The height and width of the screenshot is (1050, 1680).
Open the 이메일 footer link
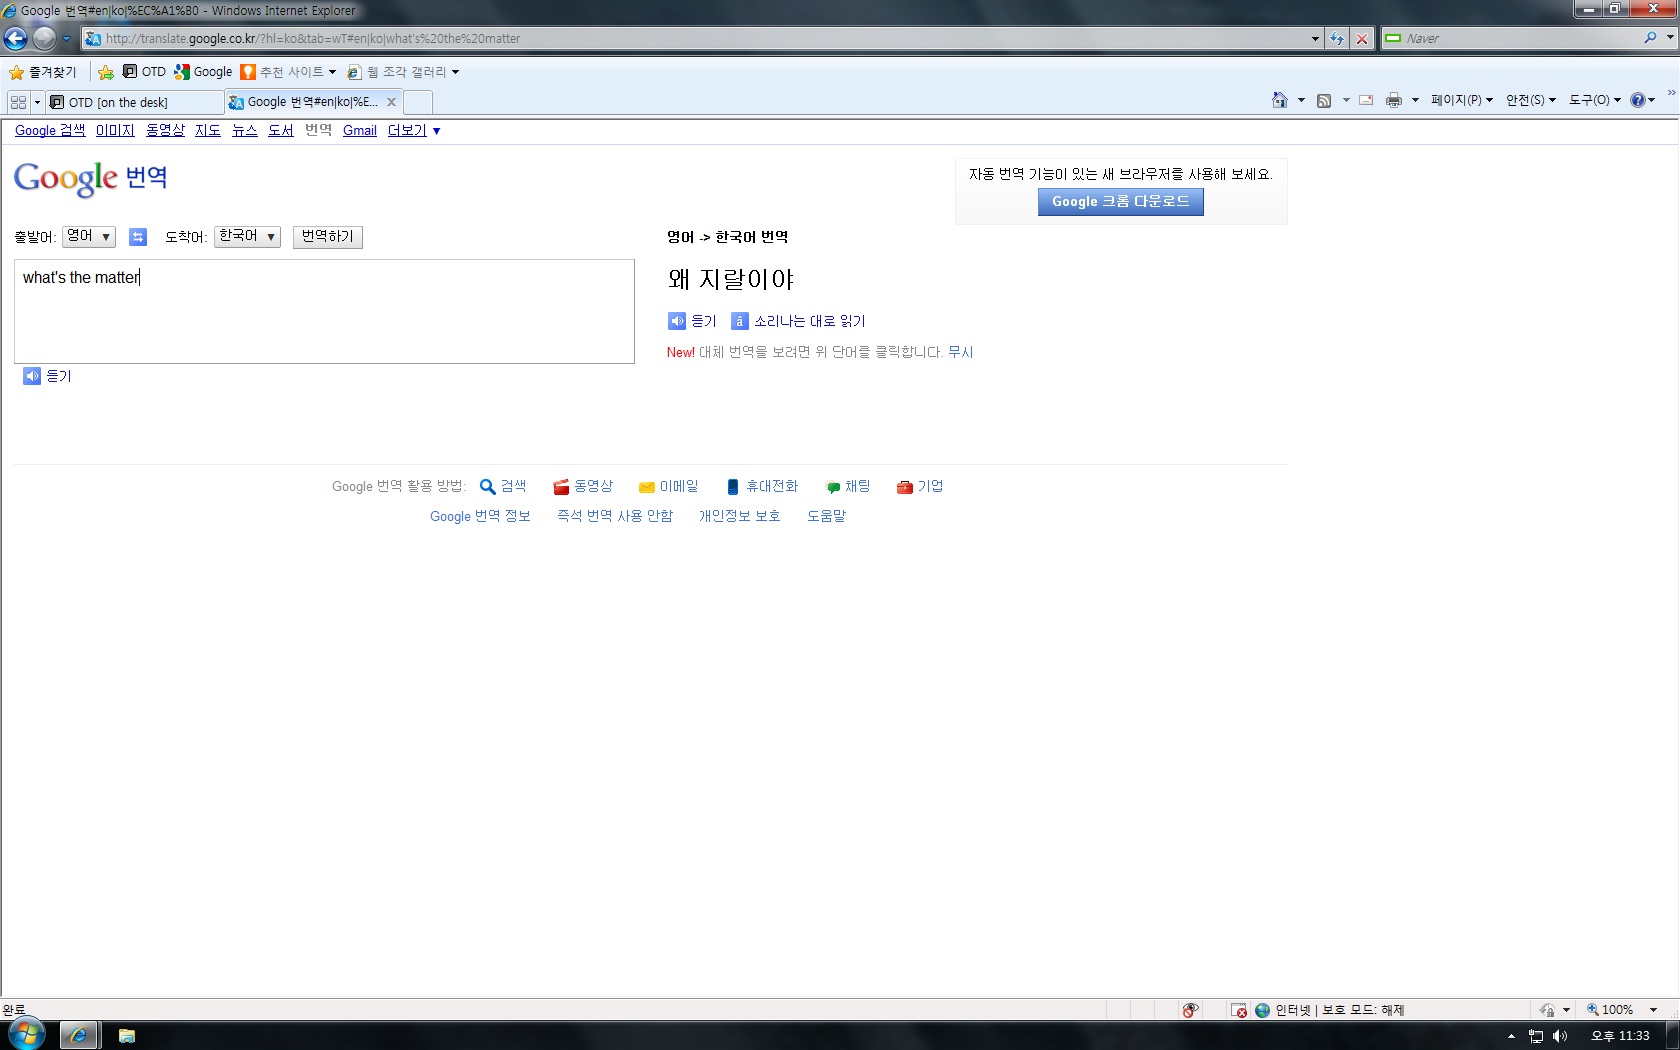tap(669, 486)
